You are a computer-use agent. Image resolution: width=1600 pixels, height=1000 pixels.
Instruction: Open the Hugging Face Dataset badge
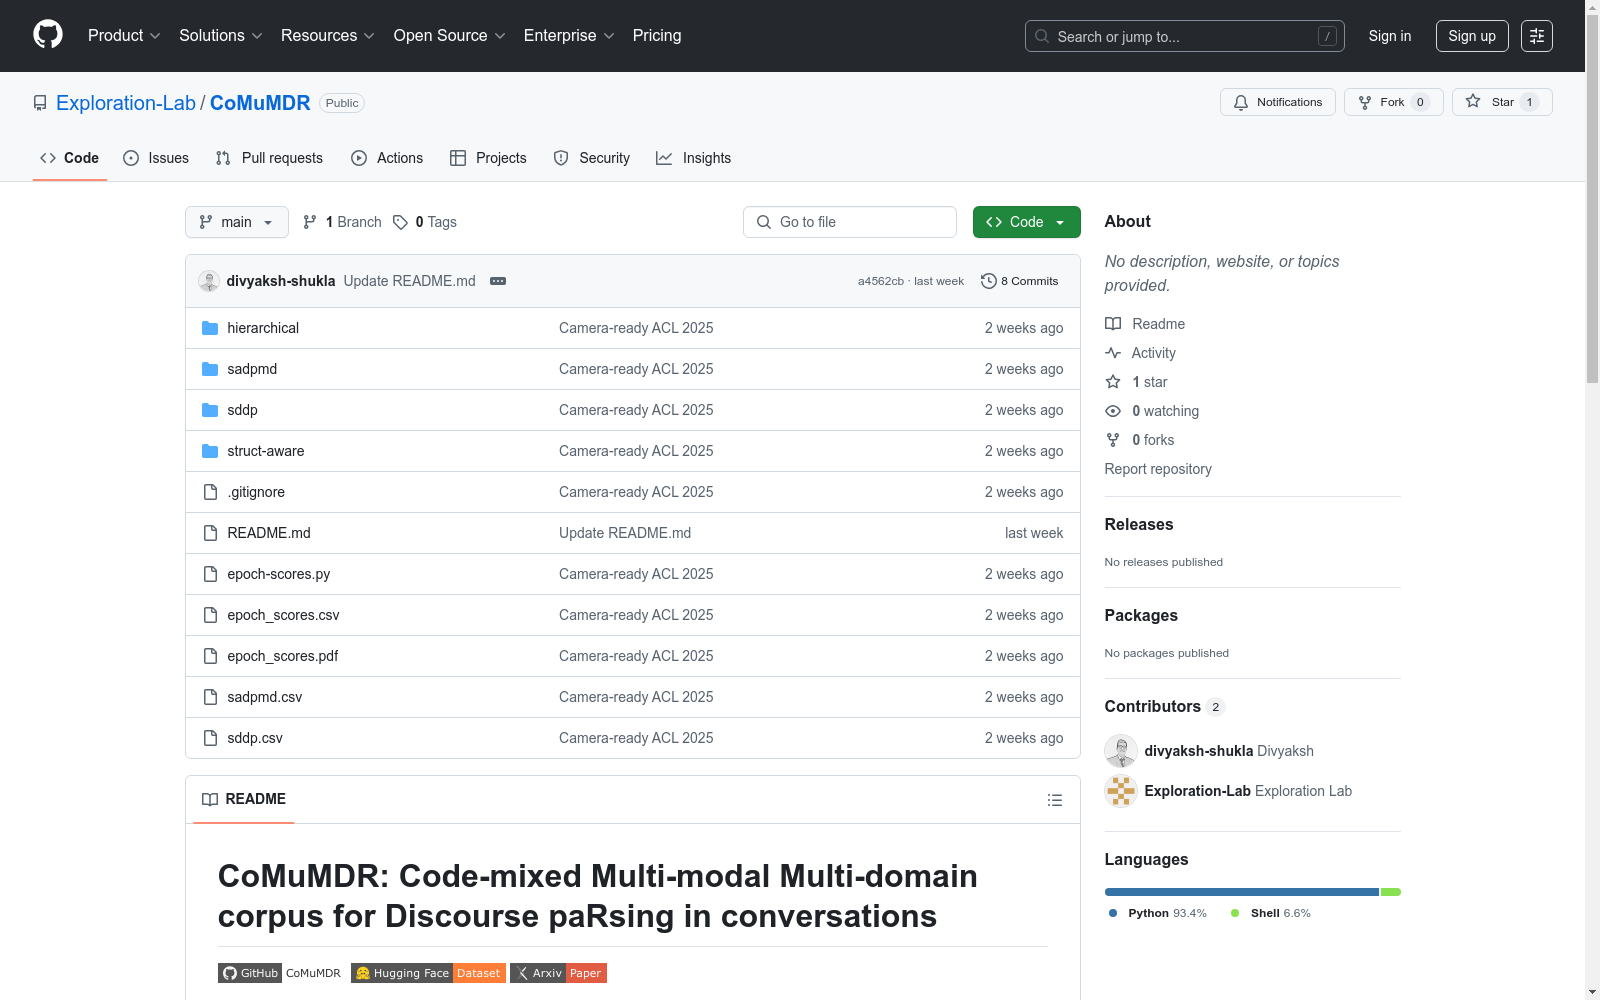428,973
